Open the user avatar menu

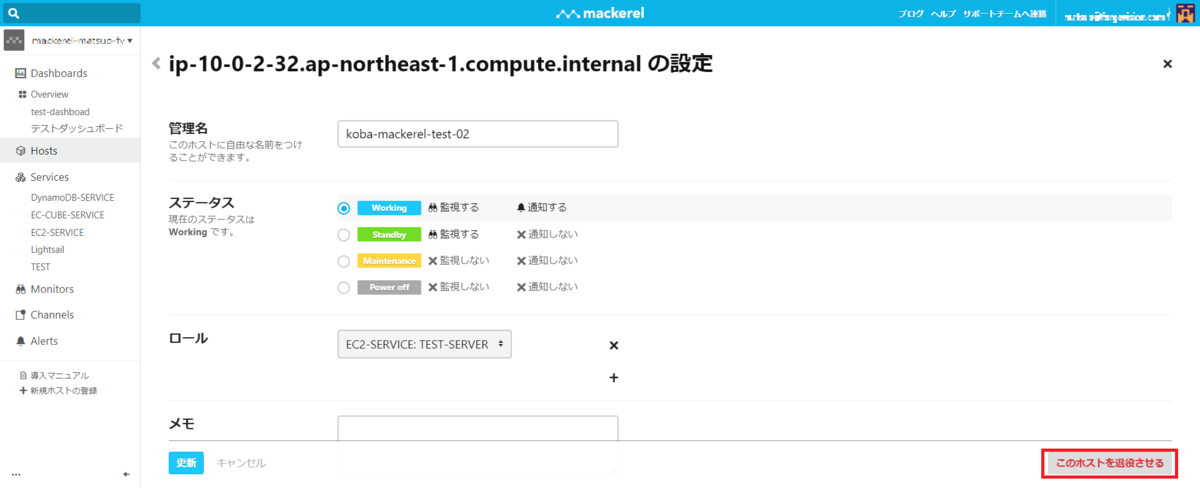coord(1186,14)
